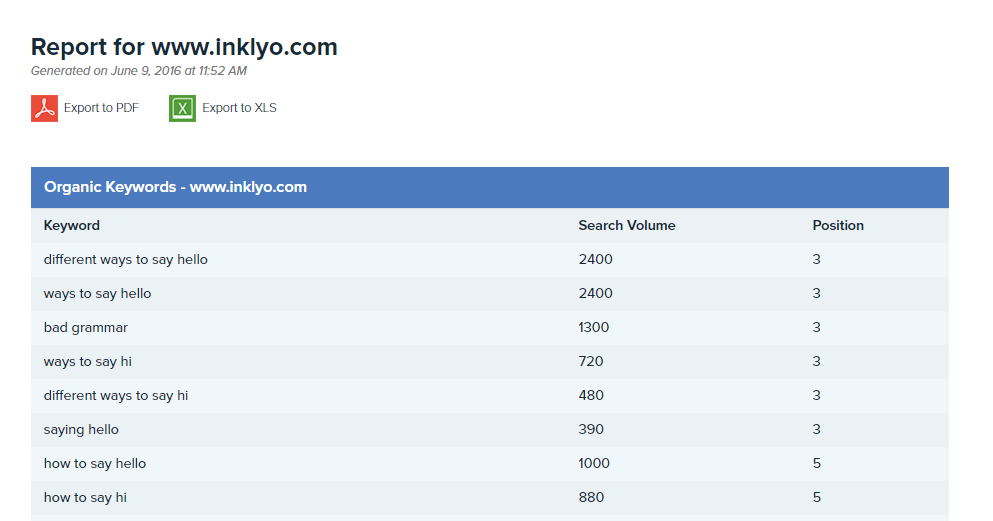Image resolution: width=993 pixels, height=521 pixels.
Task: Select keyword 'different ways to say hi'
Action: pos(116,396)
